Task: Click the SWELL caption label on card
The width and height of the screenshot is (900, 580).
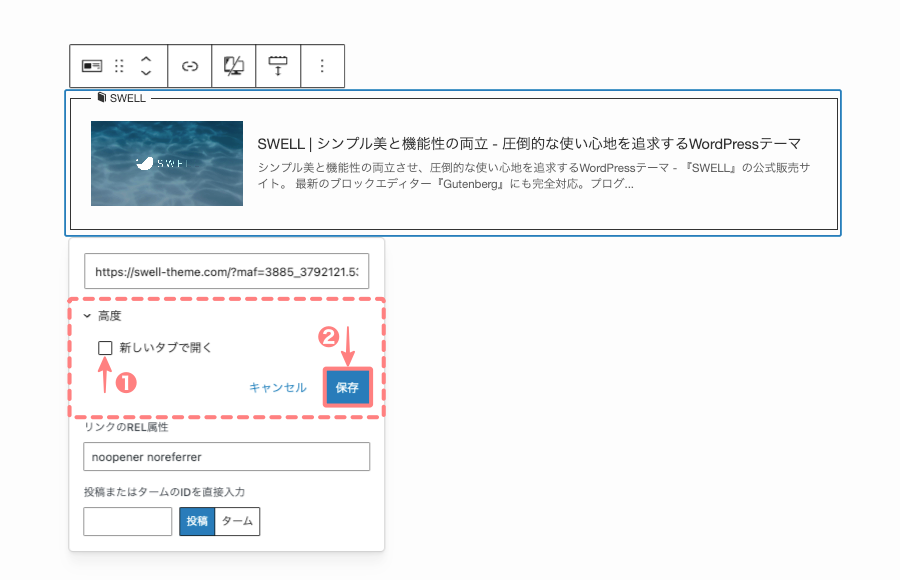Action: click(x=121, y=98)
